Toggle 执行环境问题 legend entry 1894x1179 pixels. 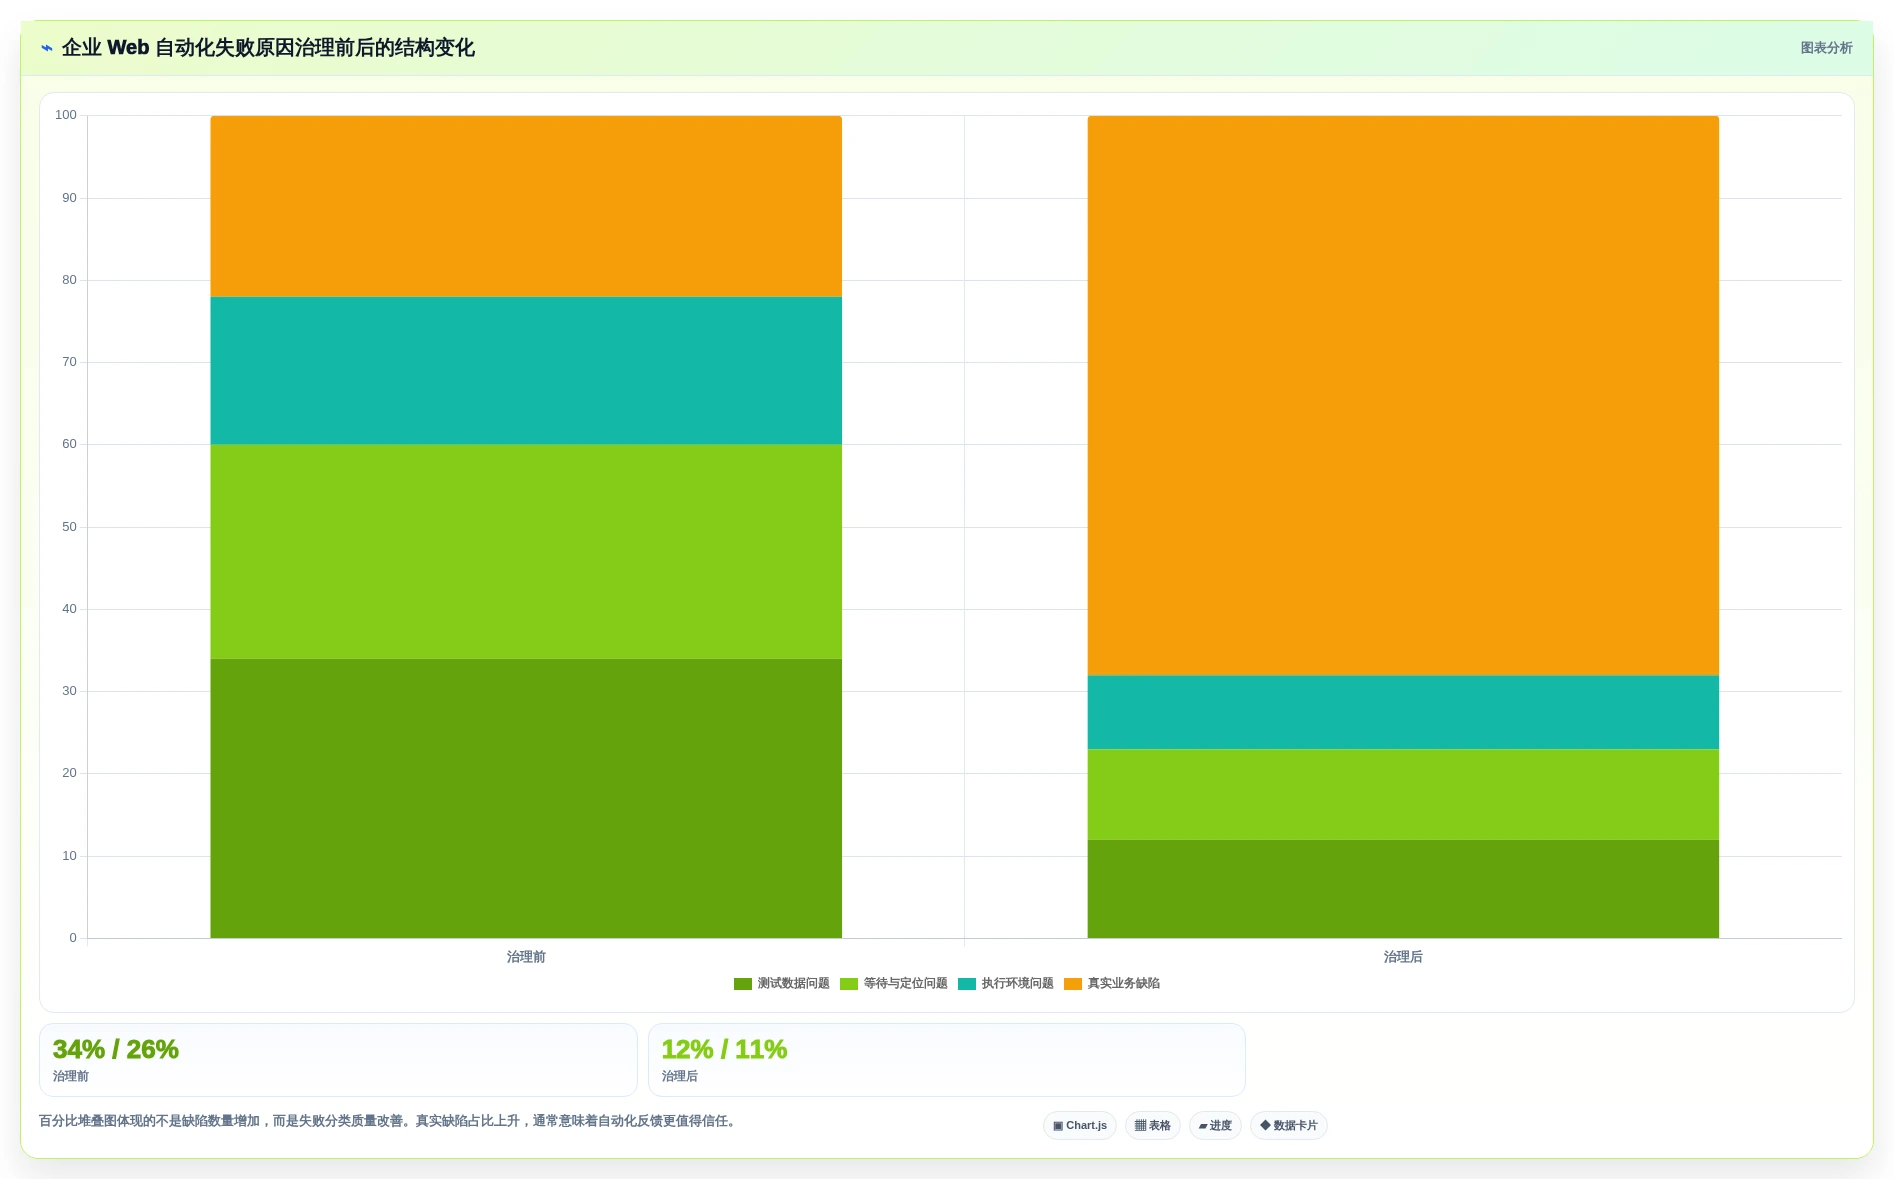[1006, 984]
